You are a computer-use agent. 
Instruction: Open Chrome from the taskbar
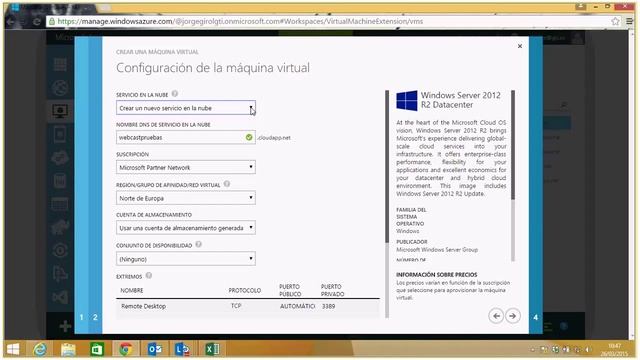point(126,349)
